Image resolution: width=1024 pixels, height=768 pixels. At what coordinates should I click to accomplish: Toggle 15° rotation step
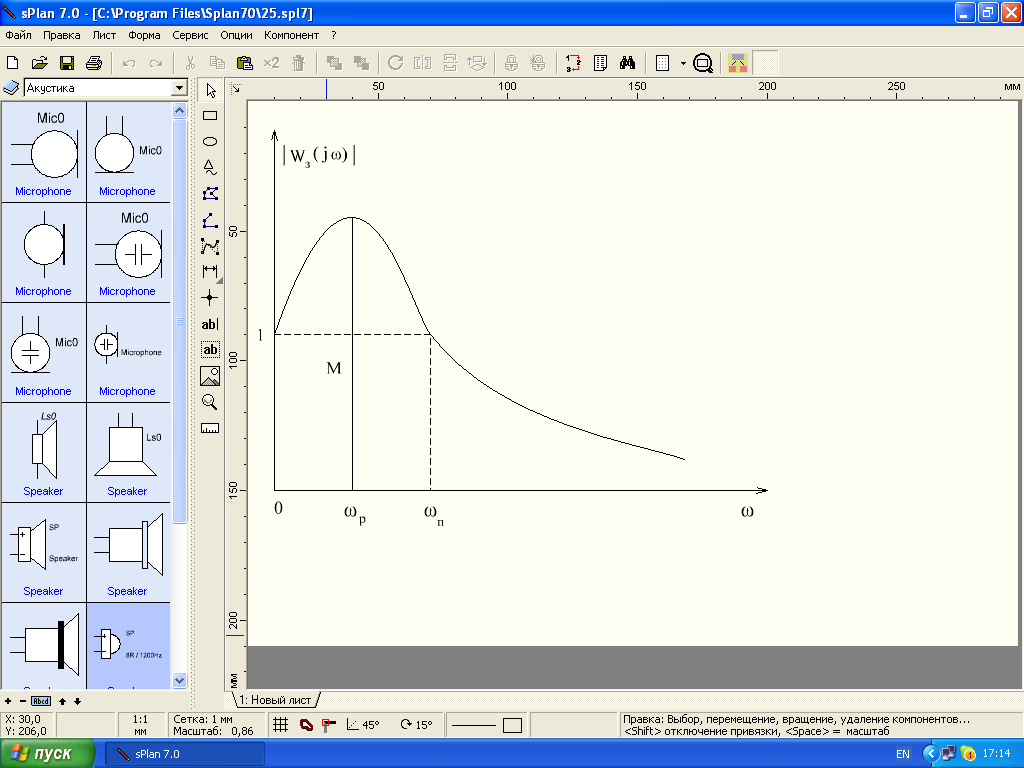coord(417,725)
